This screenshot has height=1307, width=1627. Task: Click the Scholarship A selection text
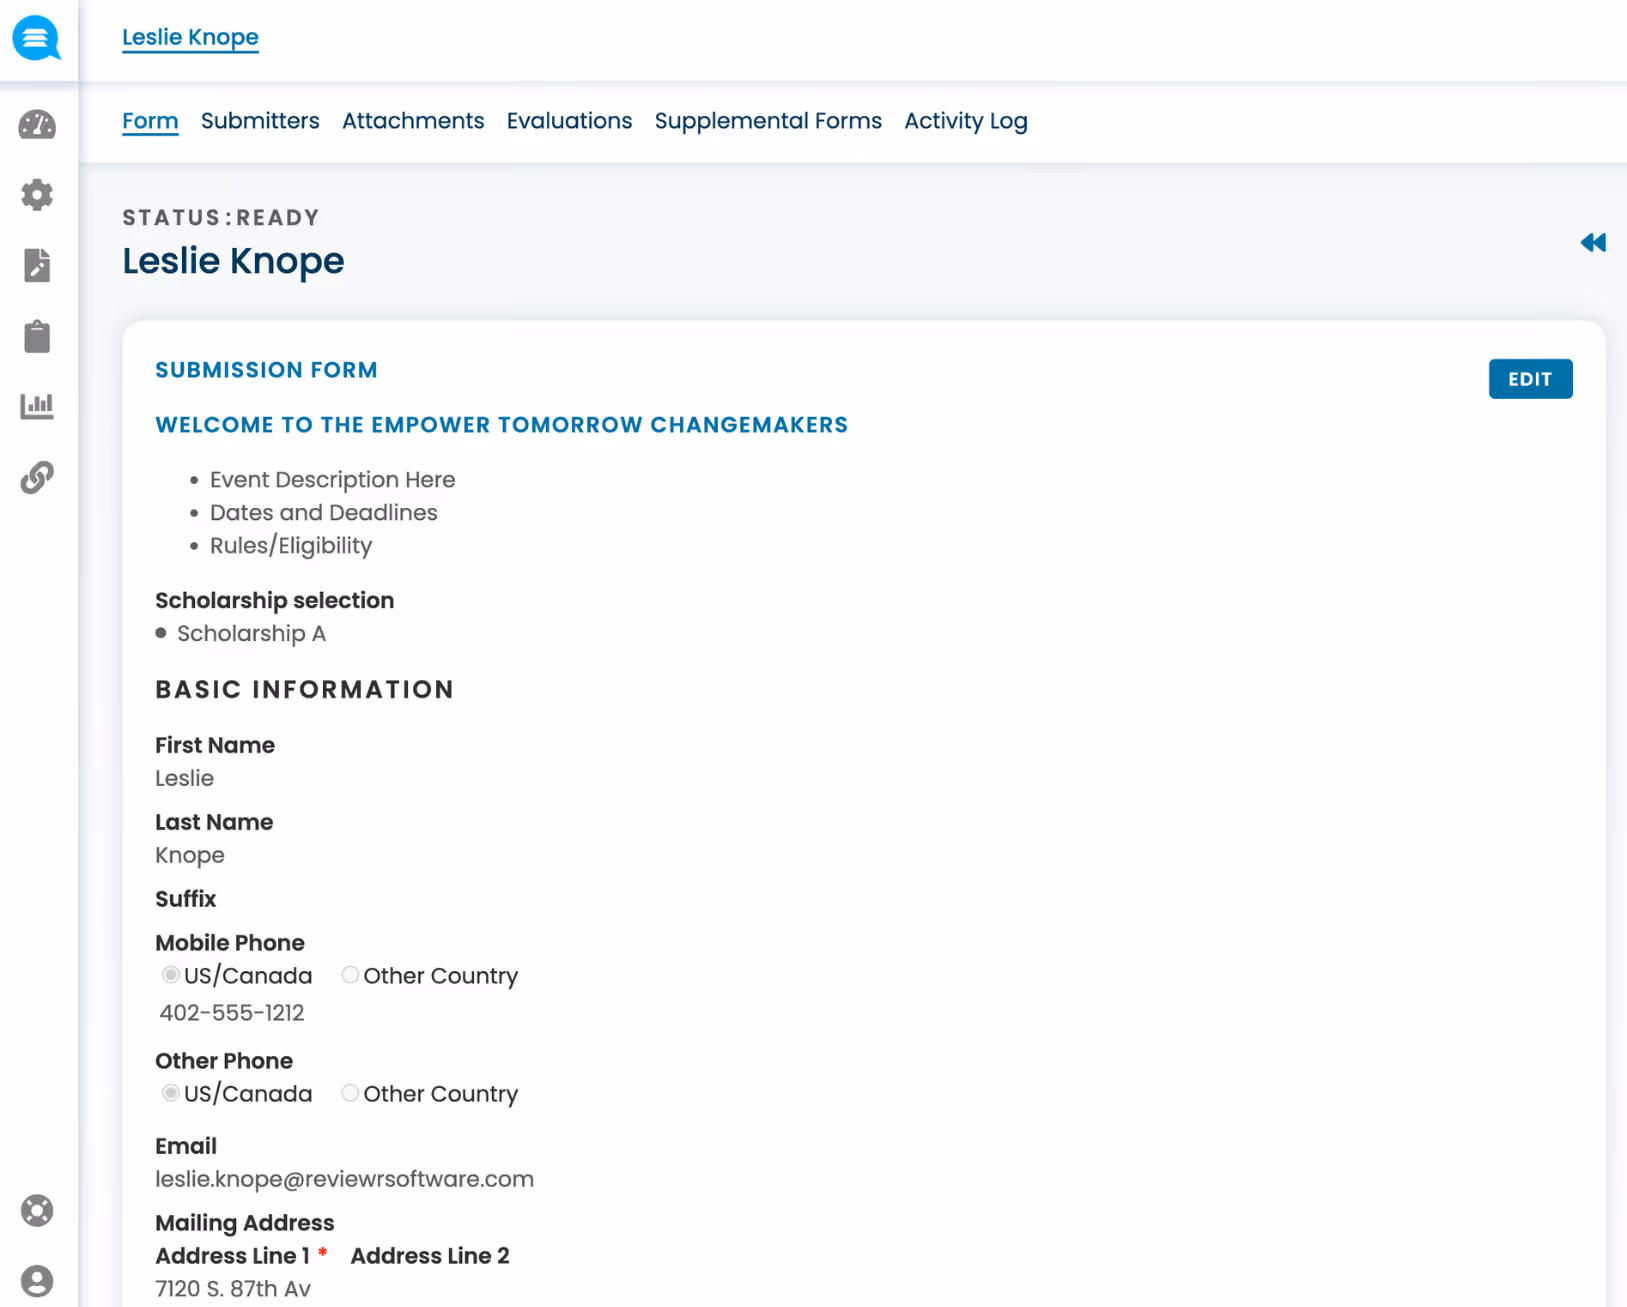coord(251,634)
